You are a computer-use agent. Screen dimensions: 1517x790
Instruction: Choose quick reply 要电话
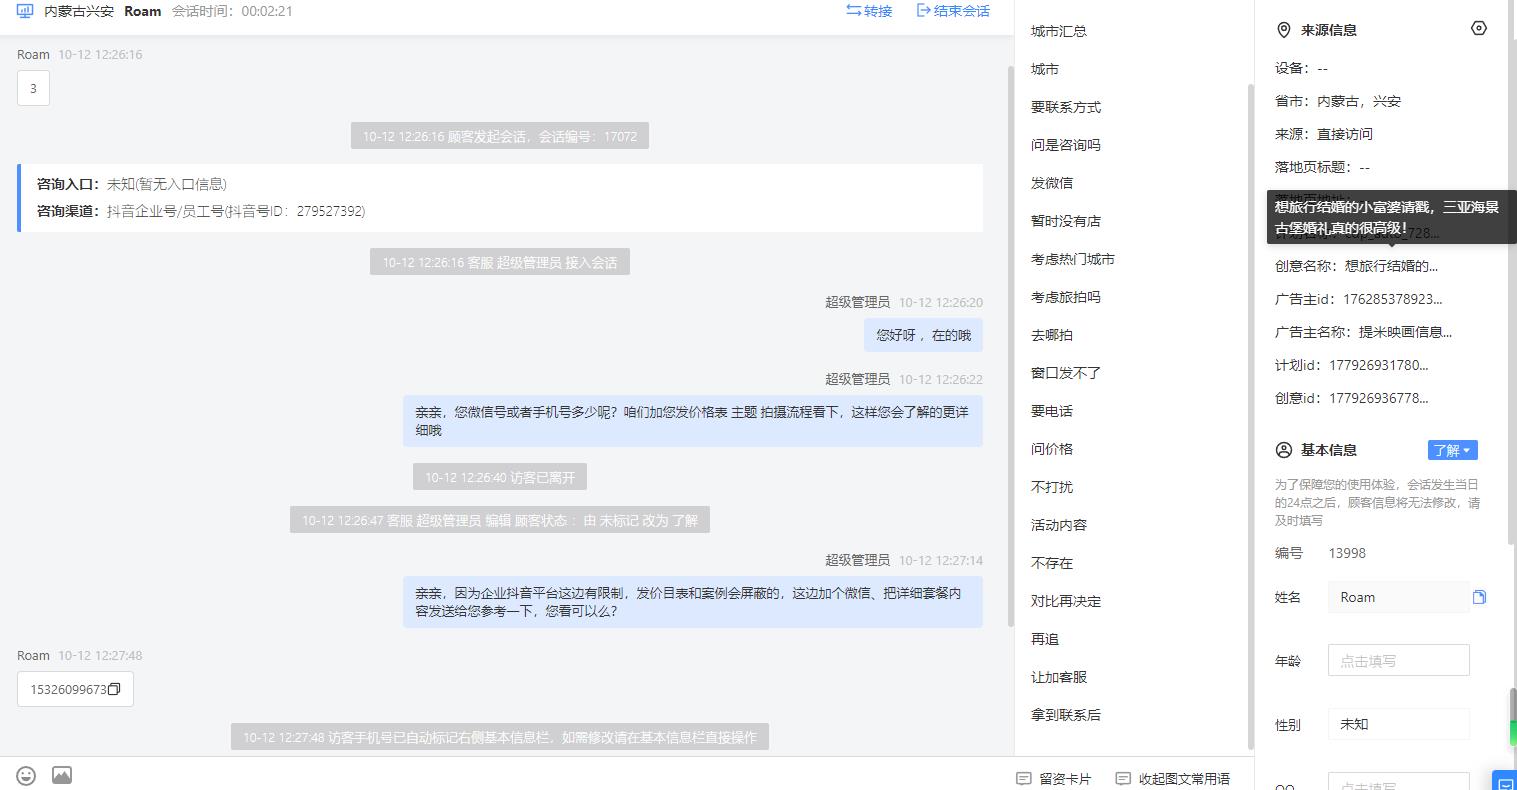pyautogui.click(x=1052, y=411)
